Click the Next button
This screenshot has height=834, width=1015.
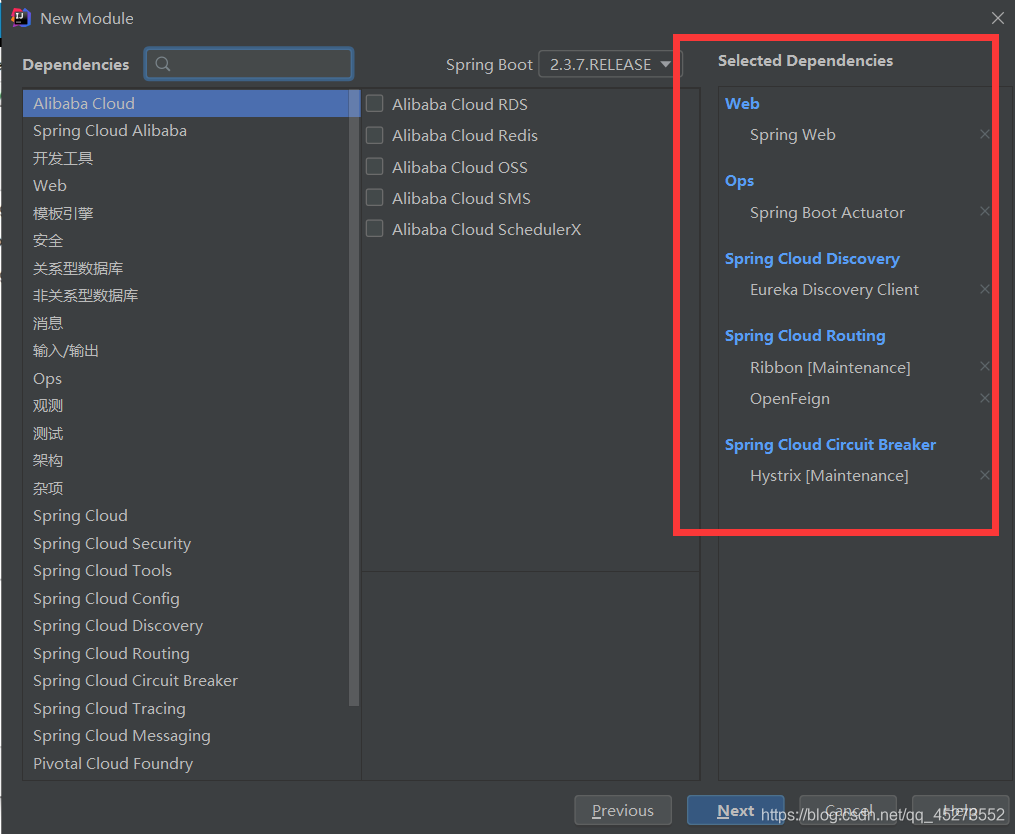coord(735,810)
